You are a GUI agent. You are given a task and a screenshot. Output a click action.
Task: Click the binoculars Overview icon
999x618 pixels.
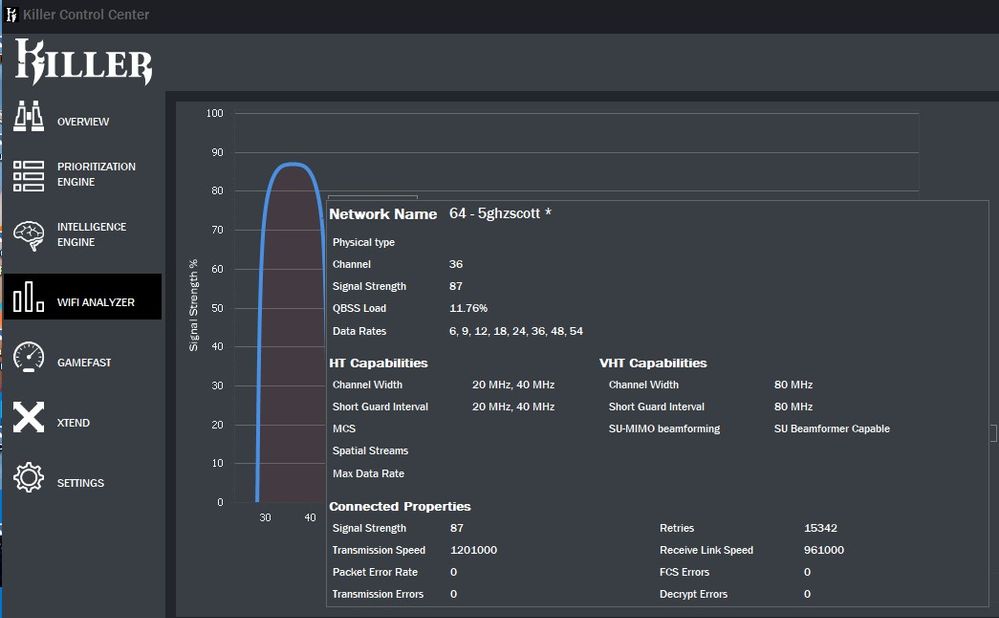coord(29,116)
